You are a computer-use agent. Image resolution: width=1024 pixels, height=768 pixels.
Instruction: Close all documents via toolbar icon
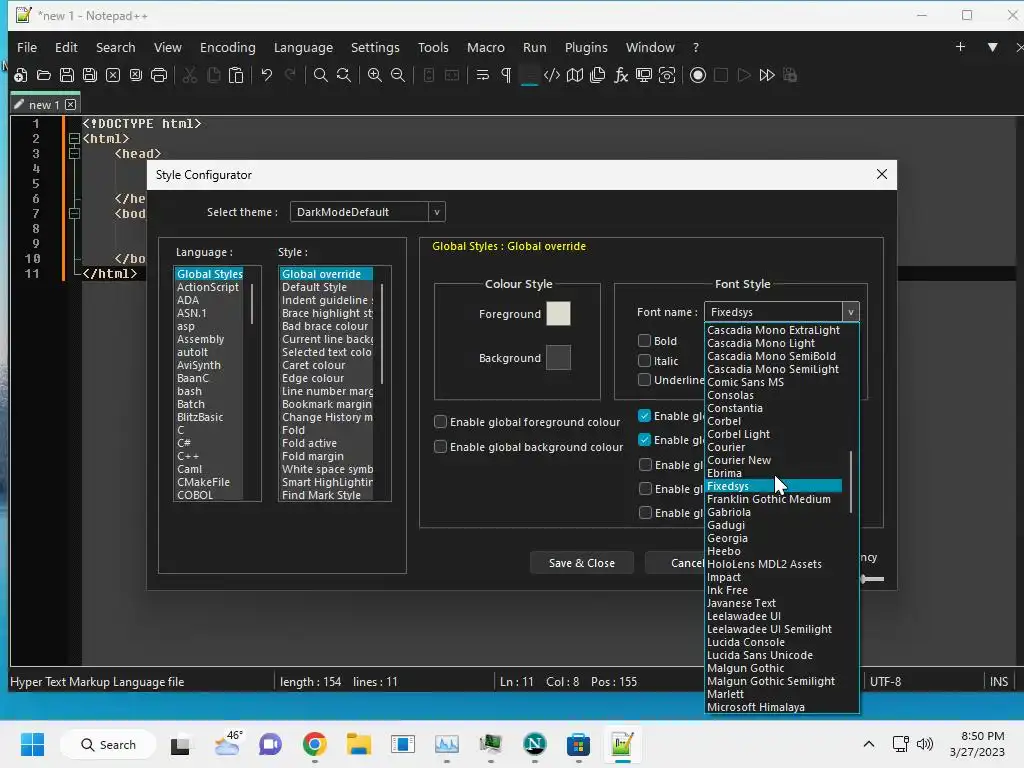[x=136, y=75]
